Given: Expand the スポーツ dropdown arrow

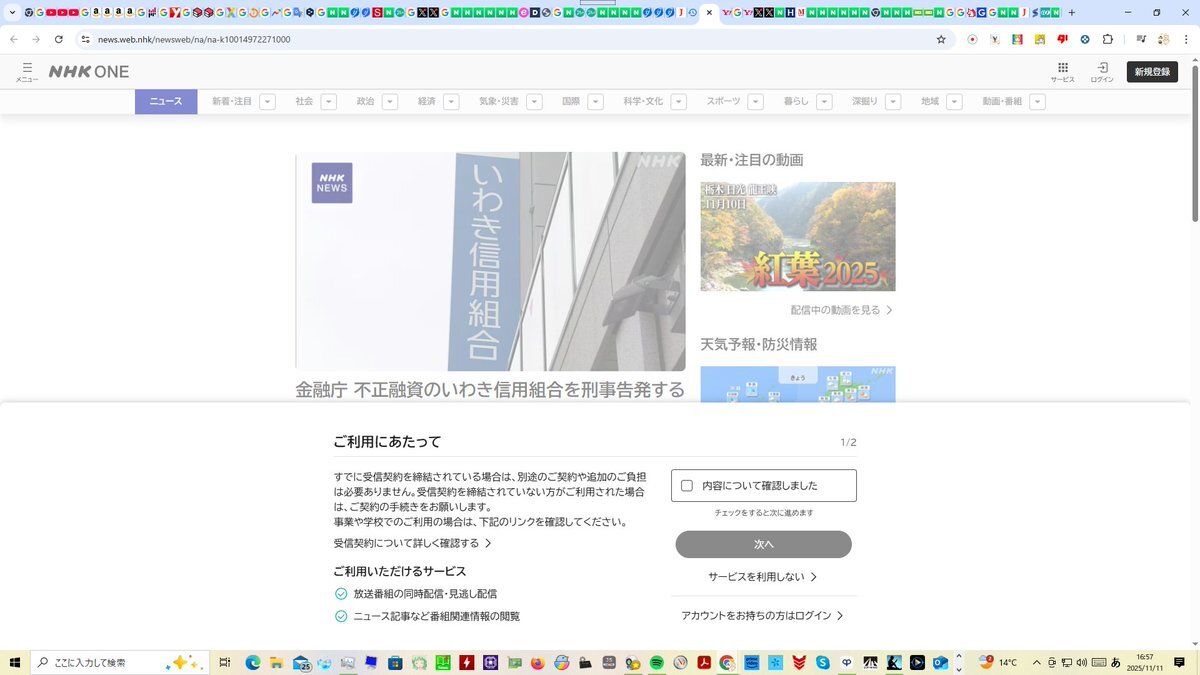Looking at the screenshot, I should [x=756, y=101].
